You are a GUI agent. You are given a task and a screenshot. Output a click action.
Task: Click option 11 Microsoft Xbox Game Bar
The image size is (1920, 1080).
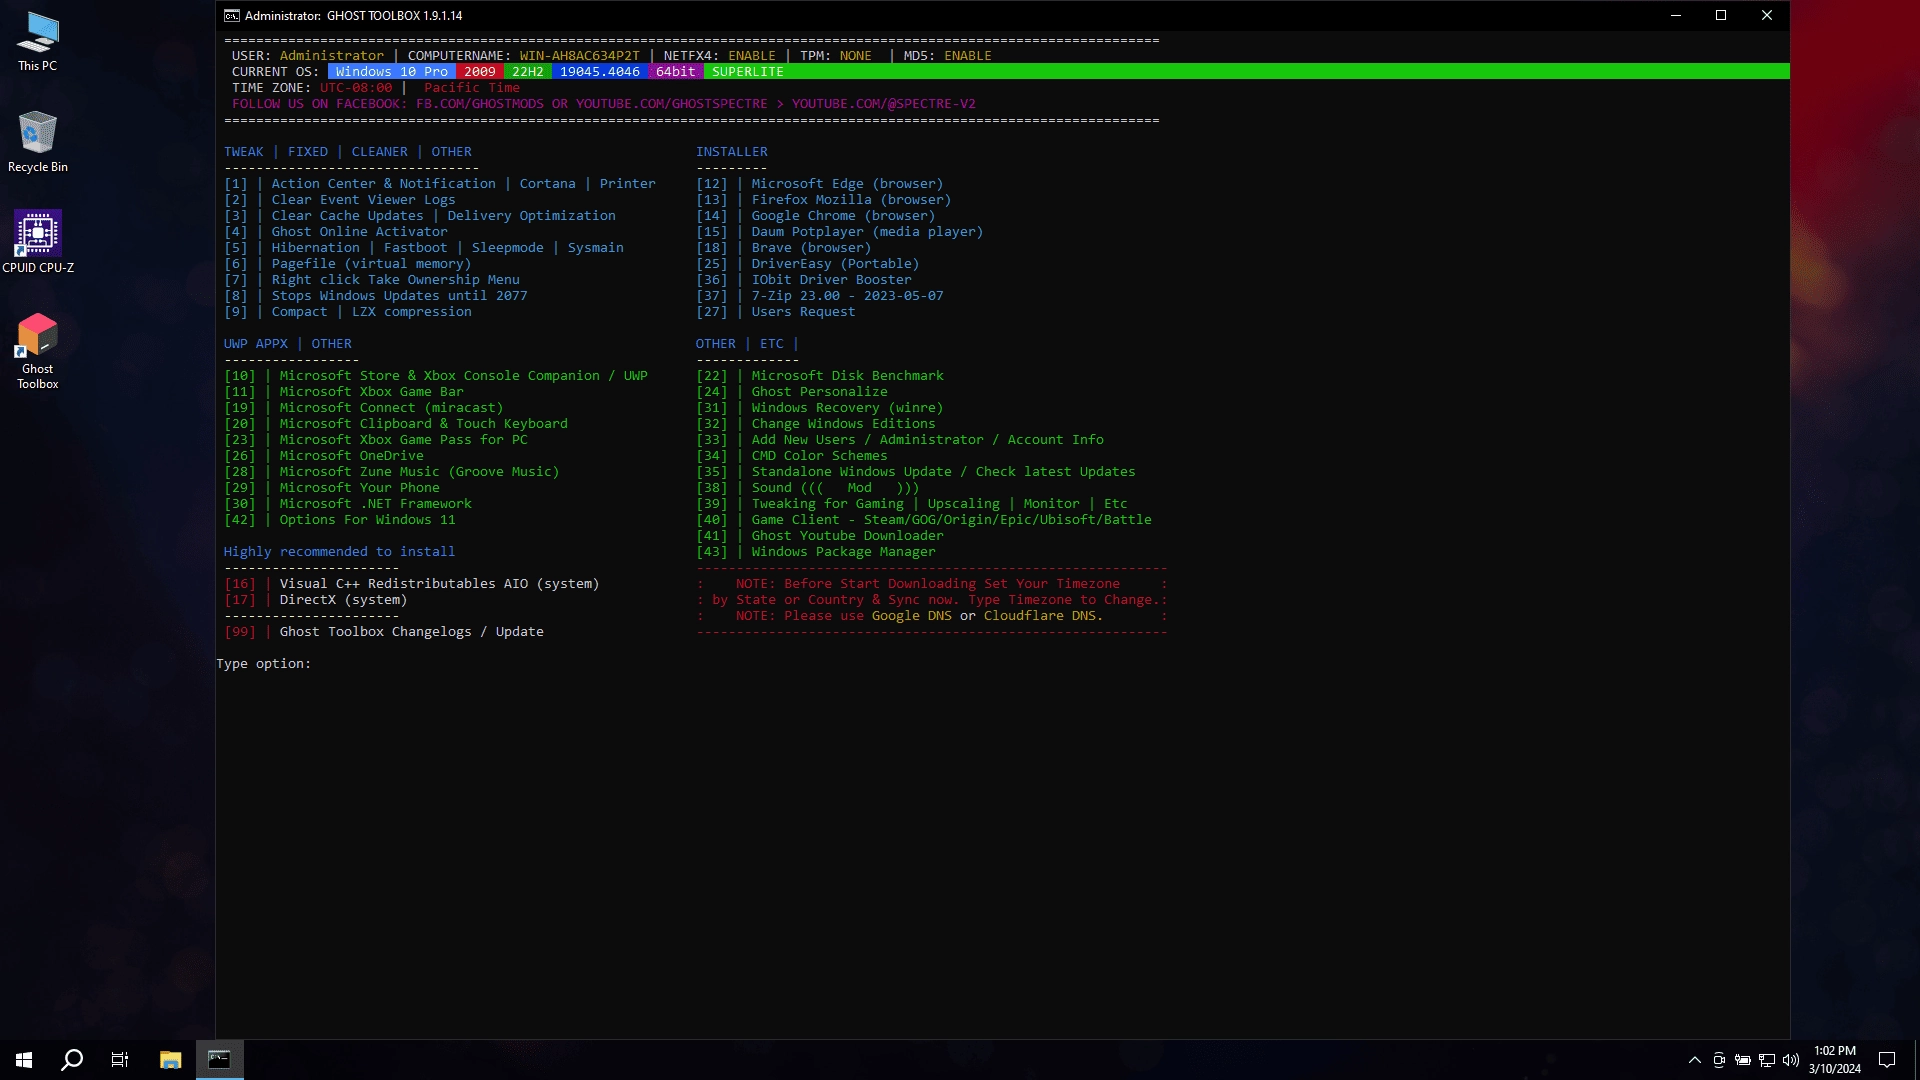[344, 392]
